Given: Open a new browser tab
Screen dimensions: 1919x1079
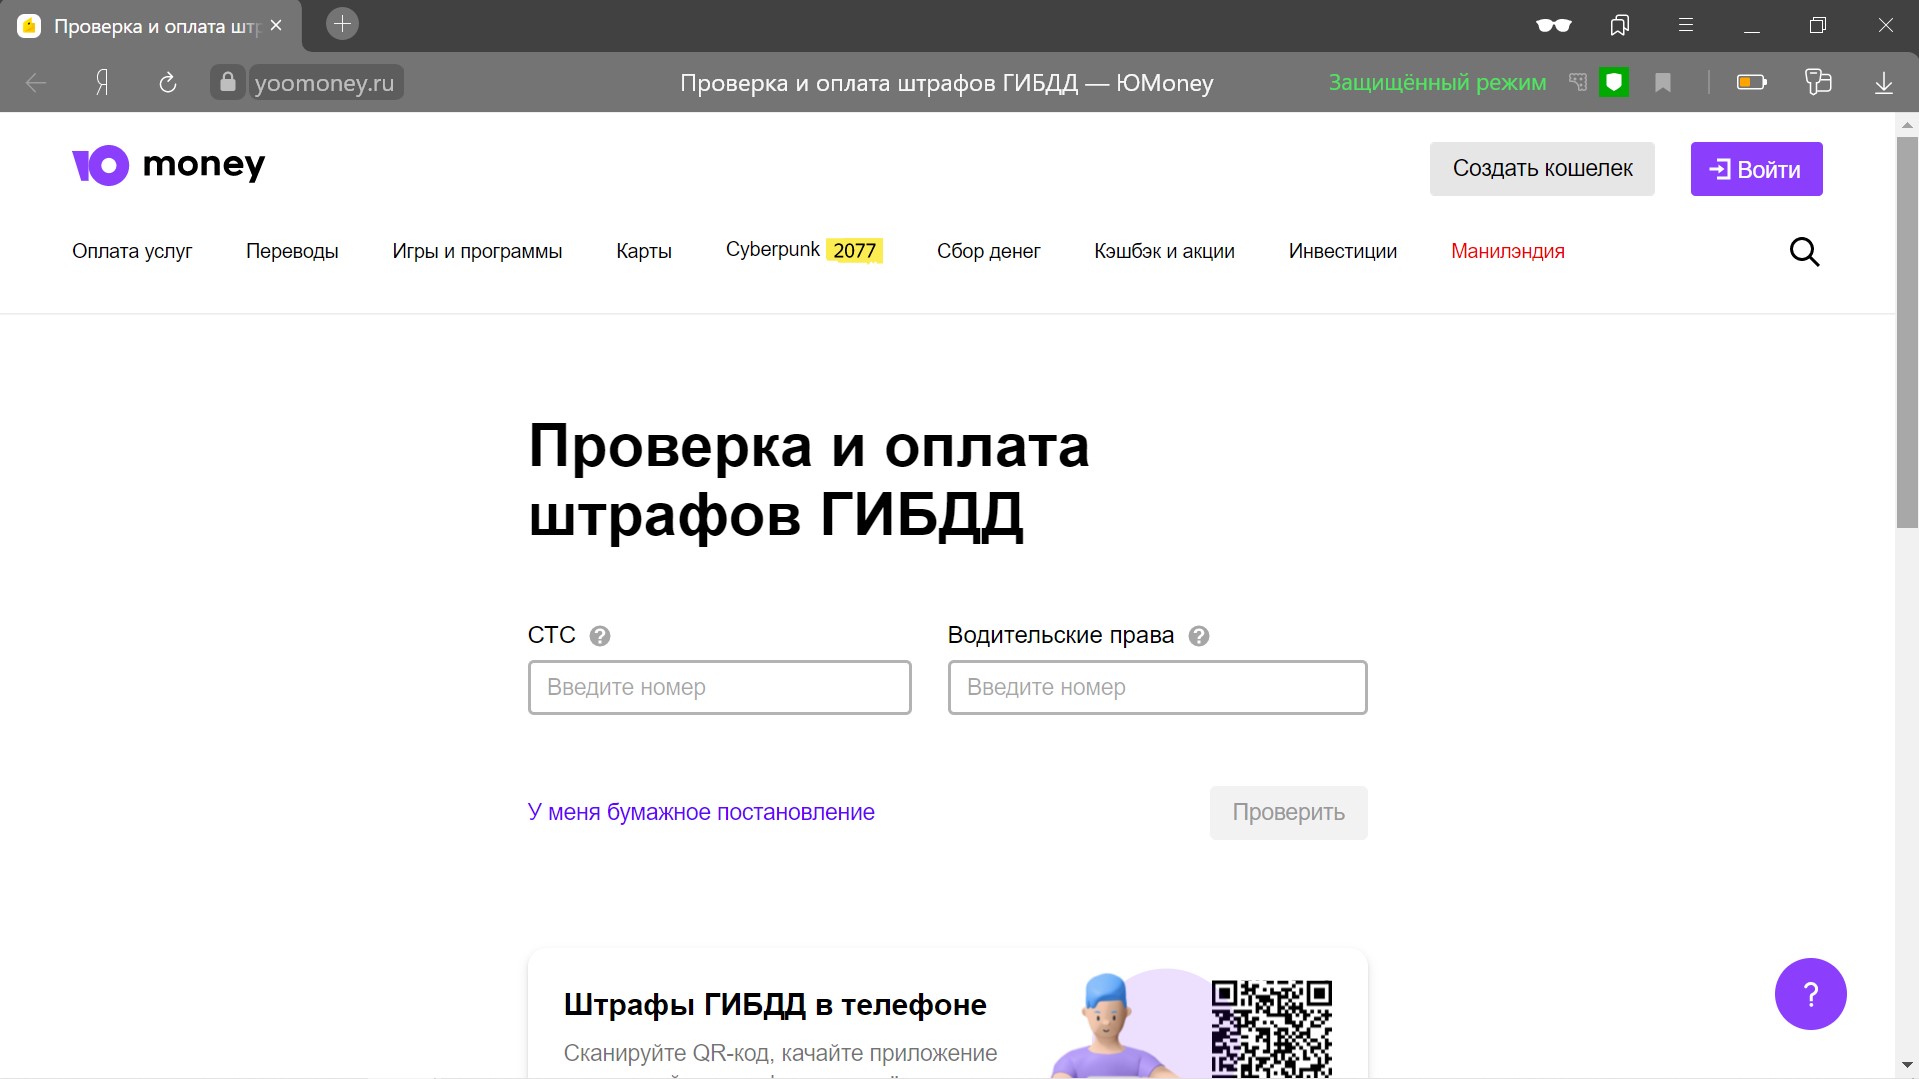Looking at the screenshot, I should pos(342,25).
